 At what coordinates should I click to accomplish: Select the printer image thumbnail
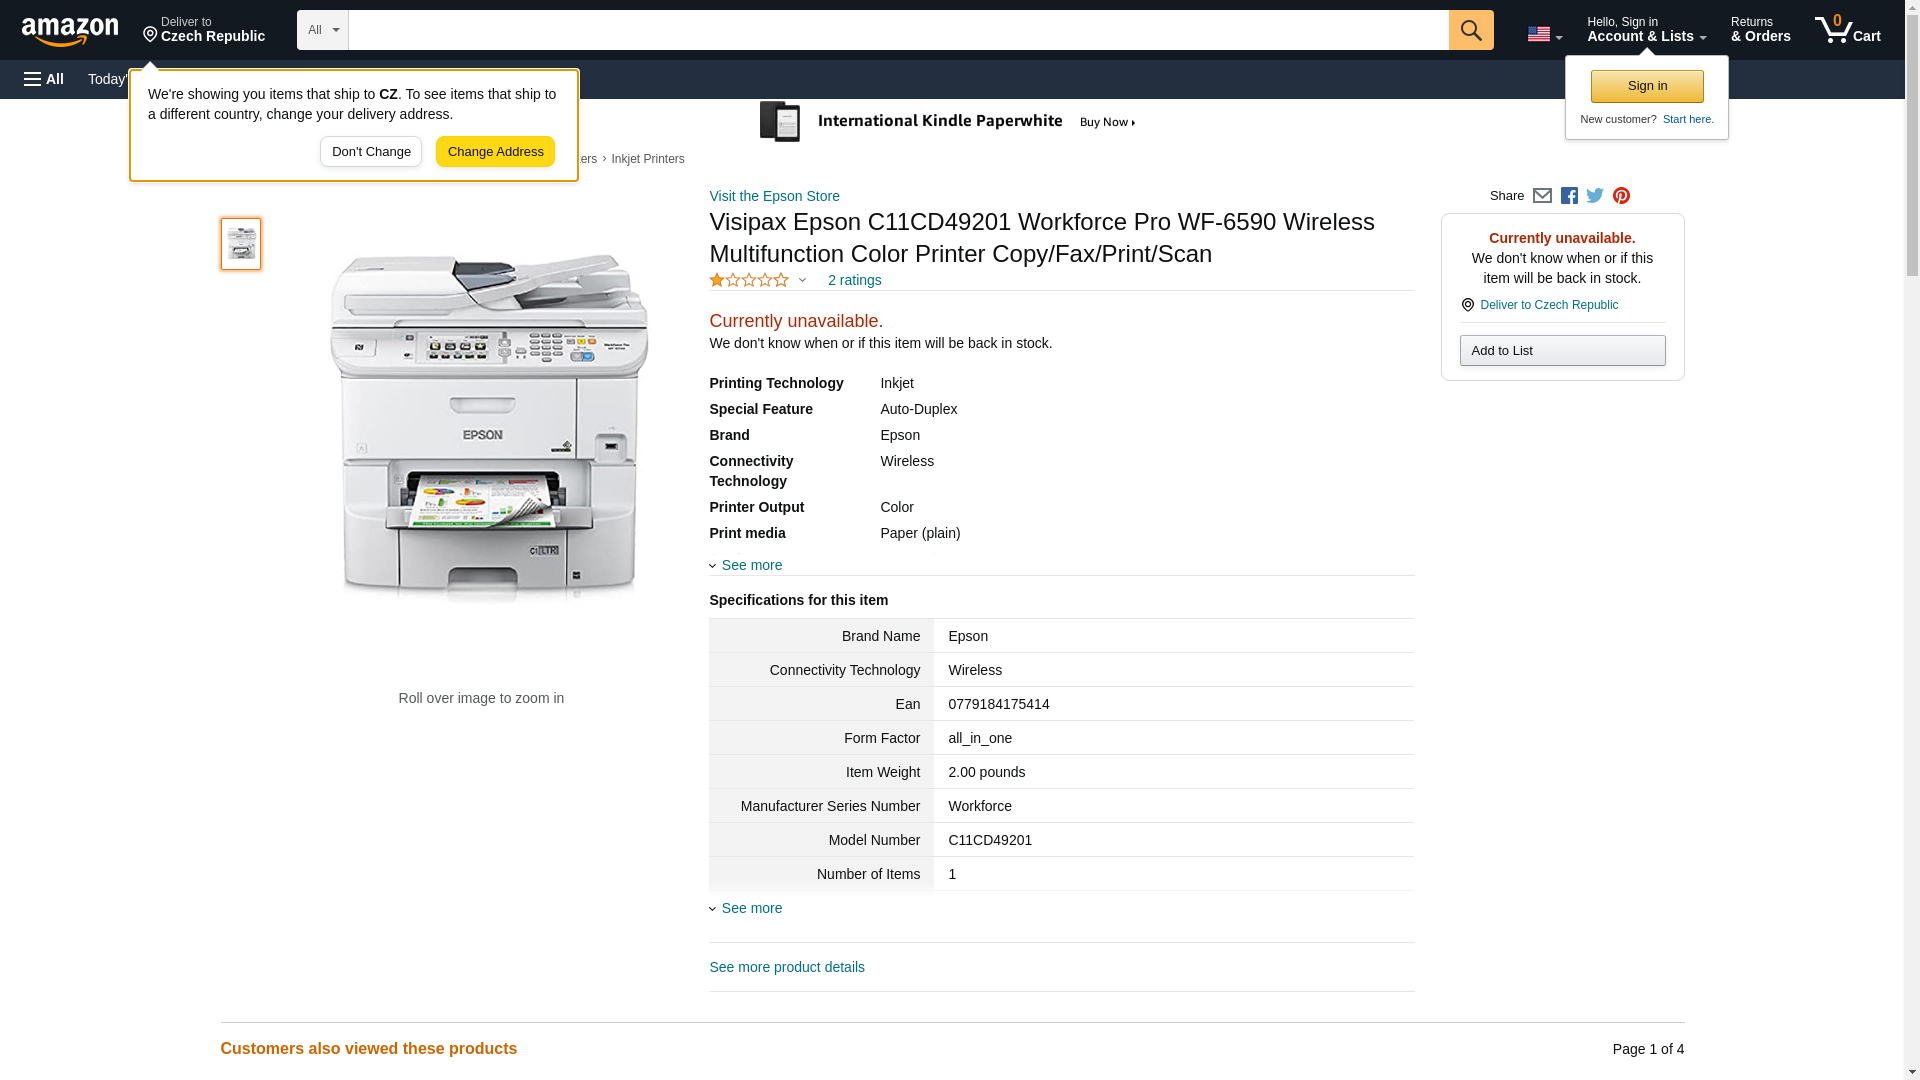click(x=241, y=244)
